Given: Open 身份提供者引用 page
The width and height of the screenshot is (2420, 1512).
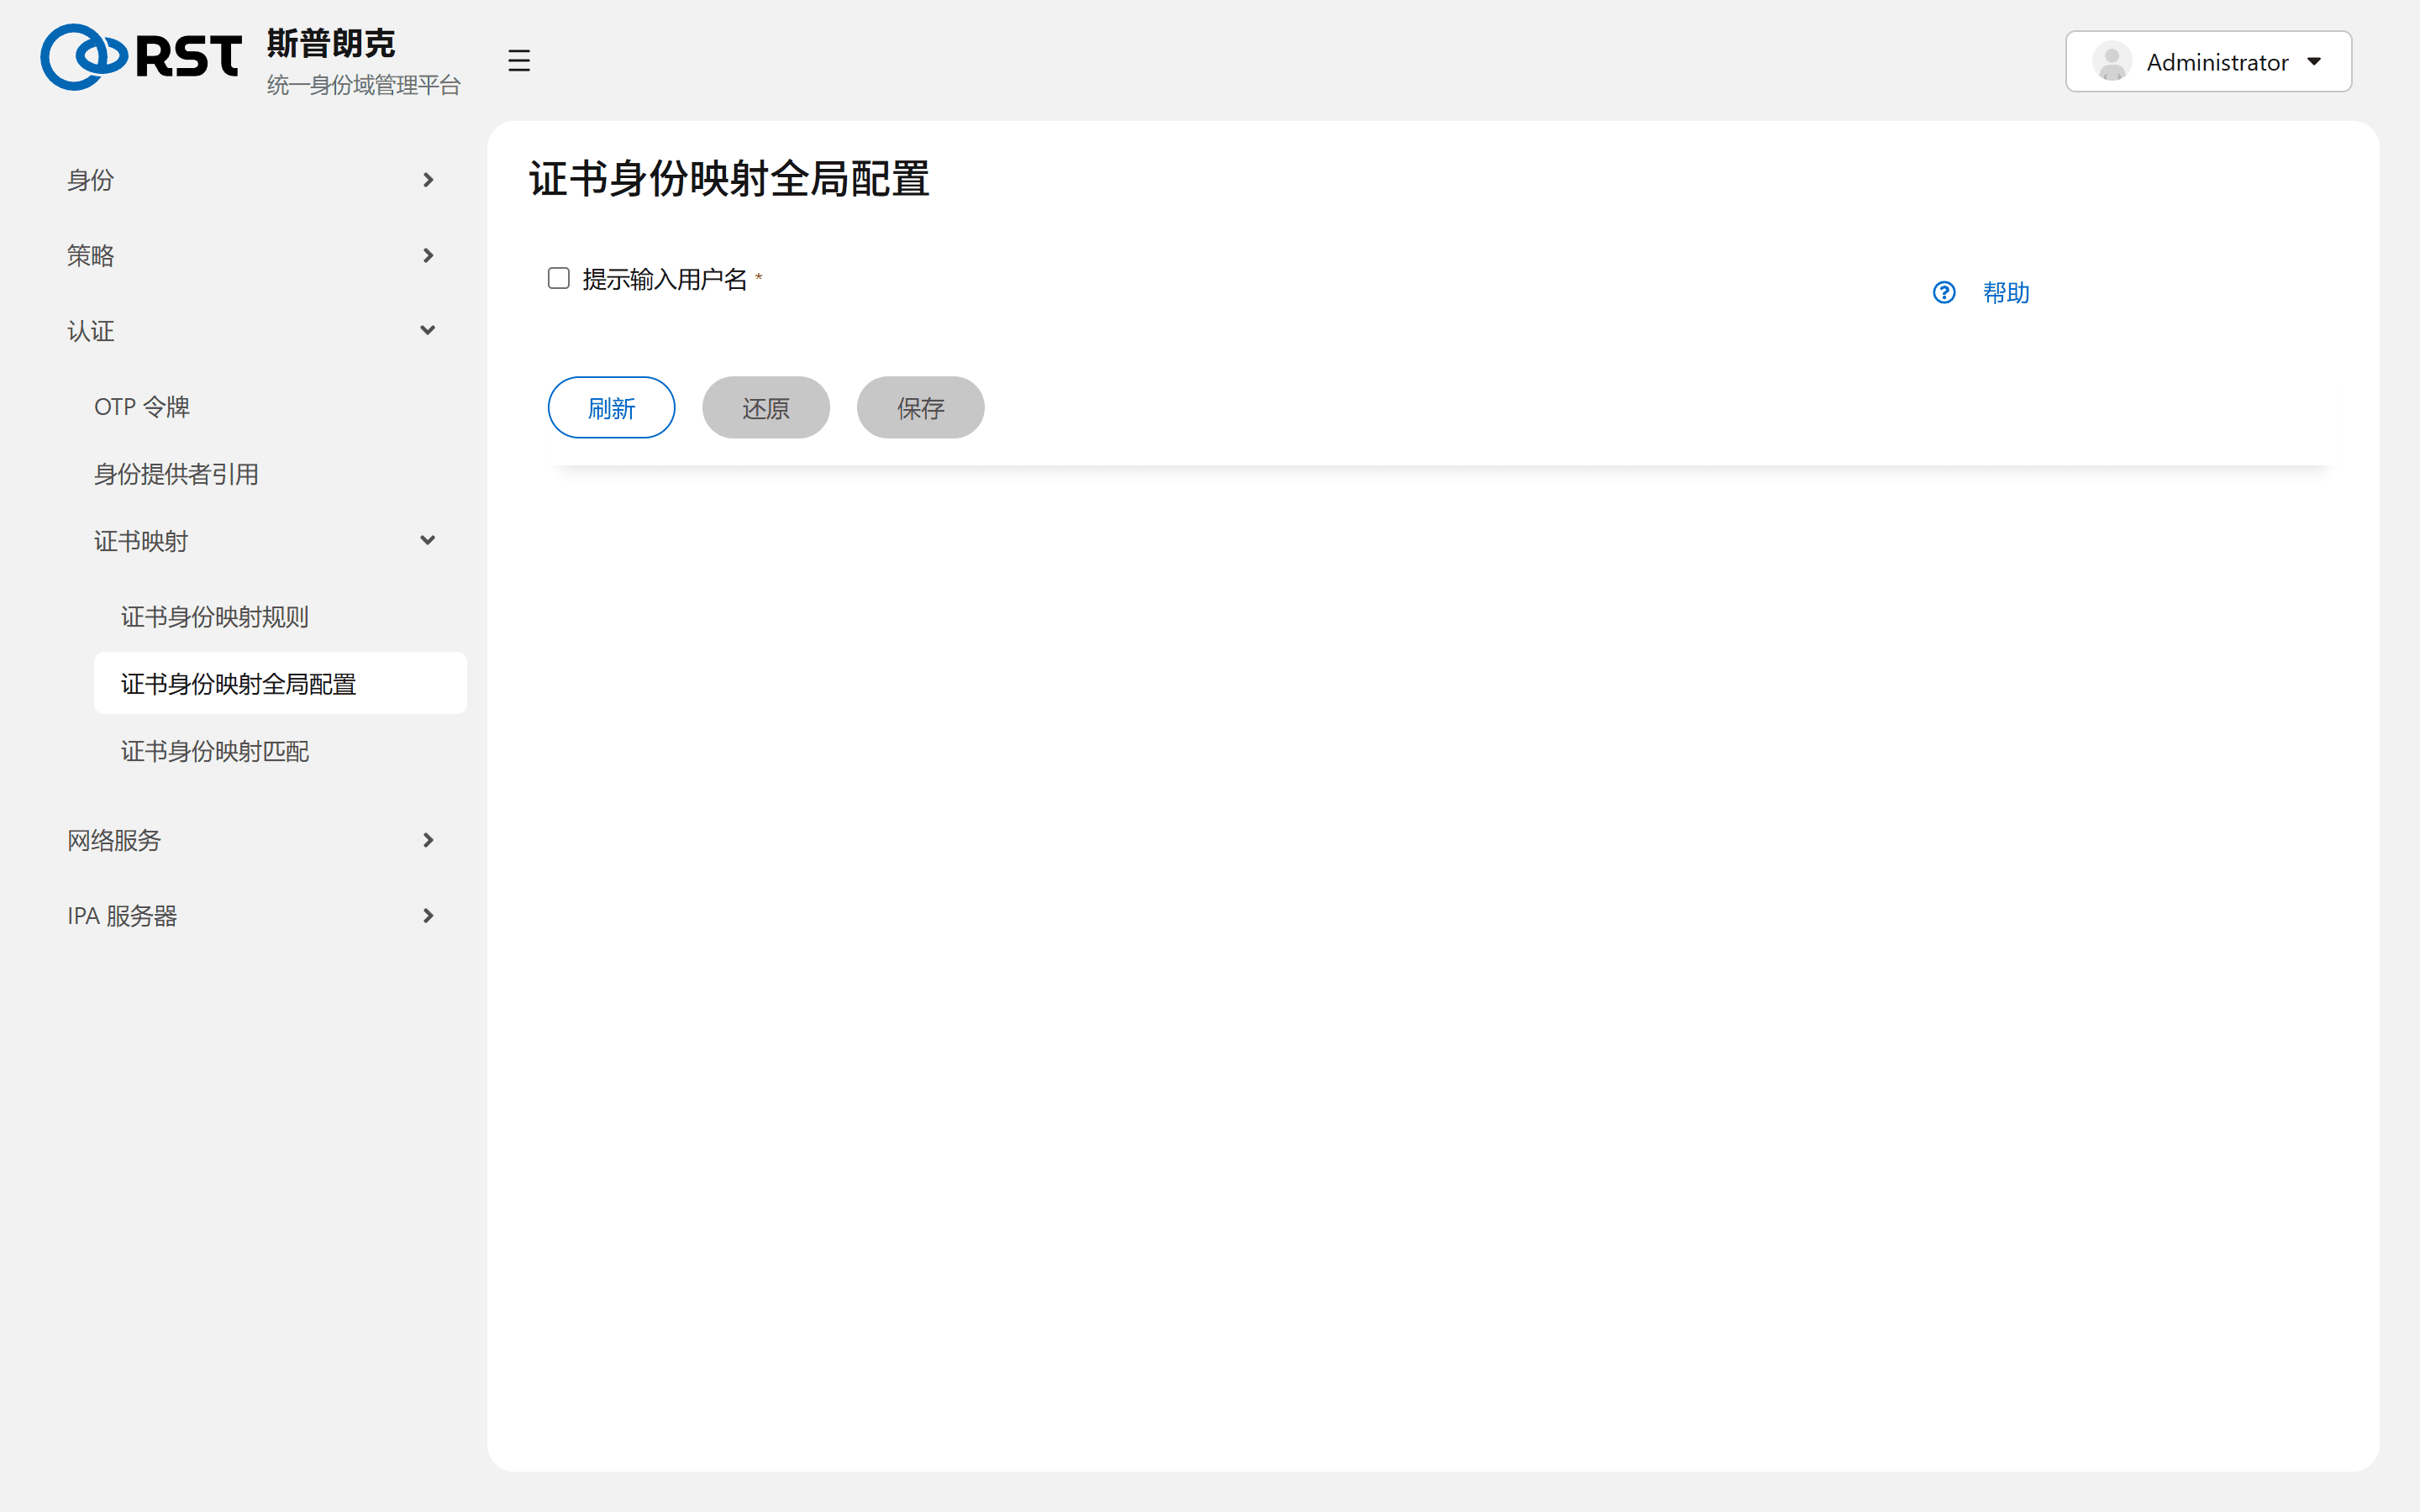Looking at the screenshot, I should point(176,474).
